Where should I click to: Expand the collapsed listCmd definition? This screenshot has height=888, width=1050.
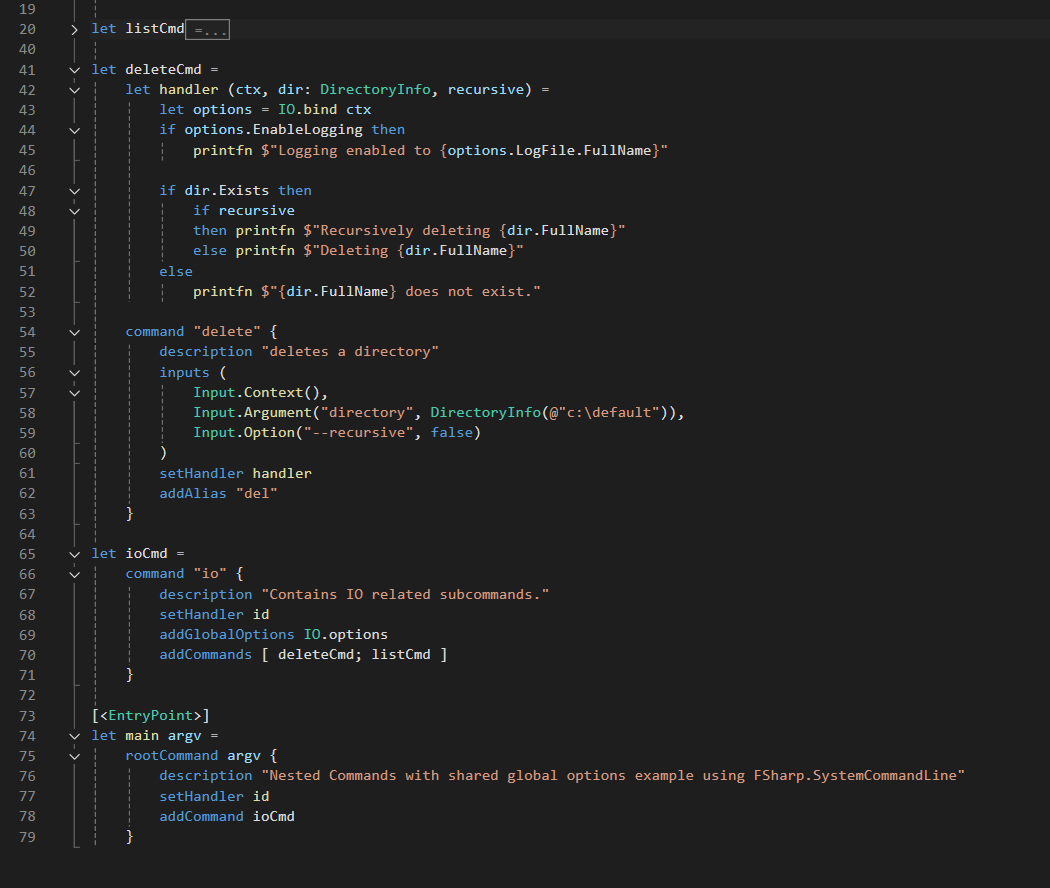(x=74, y=29)
